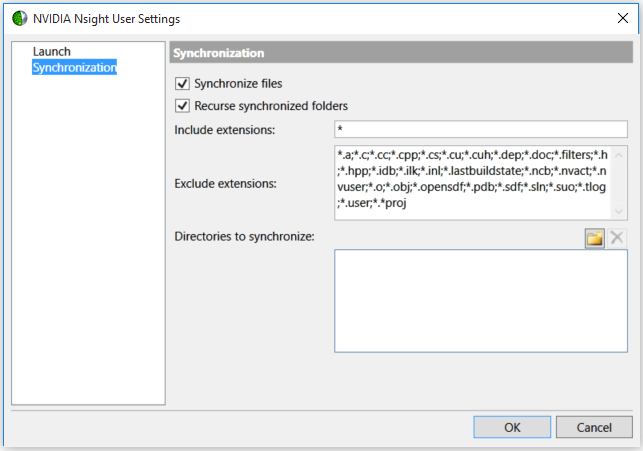
Task: Toggle the Recurse synchronized folders checkbox
Action: coord(182,106)
